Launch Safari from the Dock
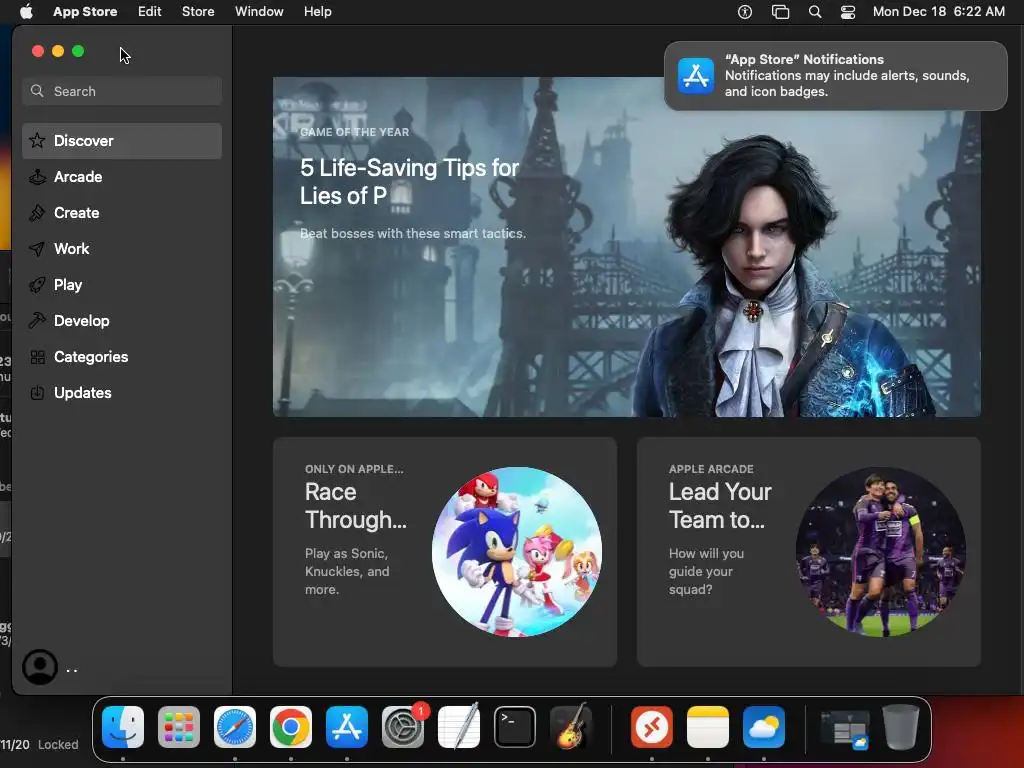The image size is (1024, 768). pyautogui.click(x=235, y=727)
